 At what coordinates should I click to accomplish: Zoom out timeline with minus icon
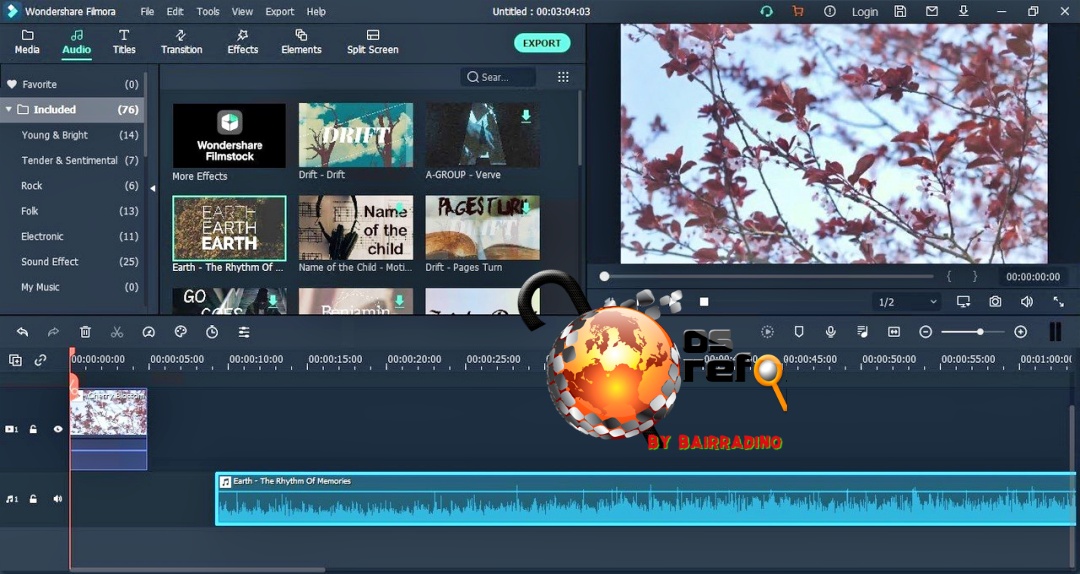pos(926,332)
